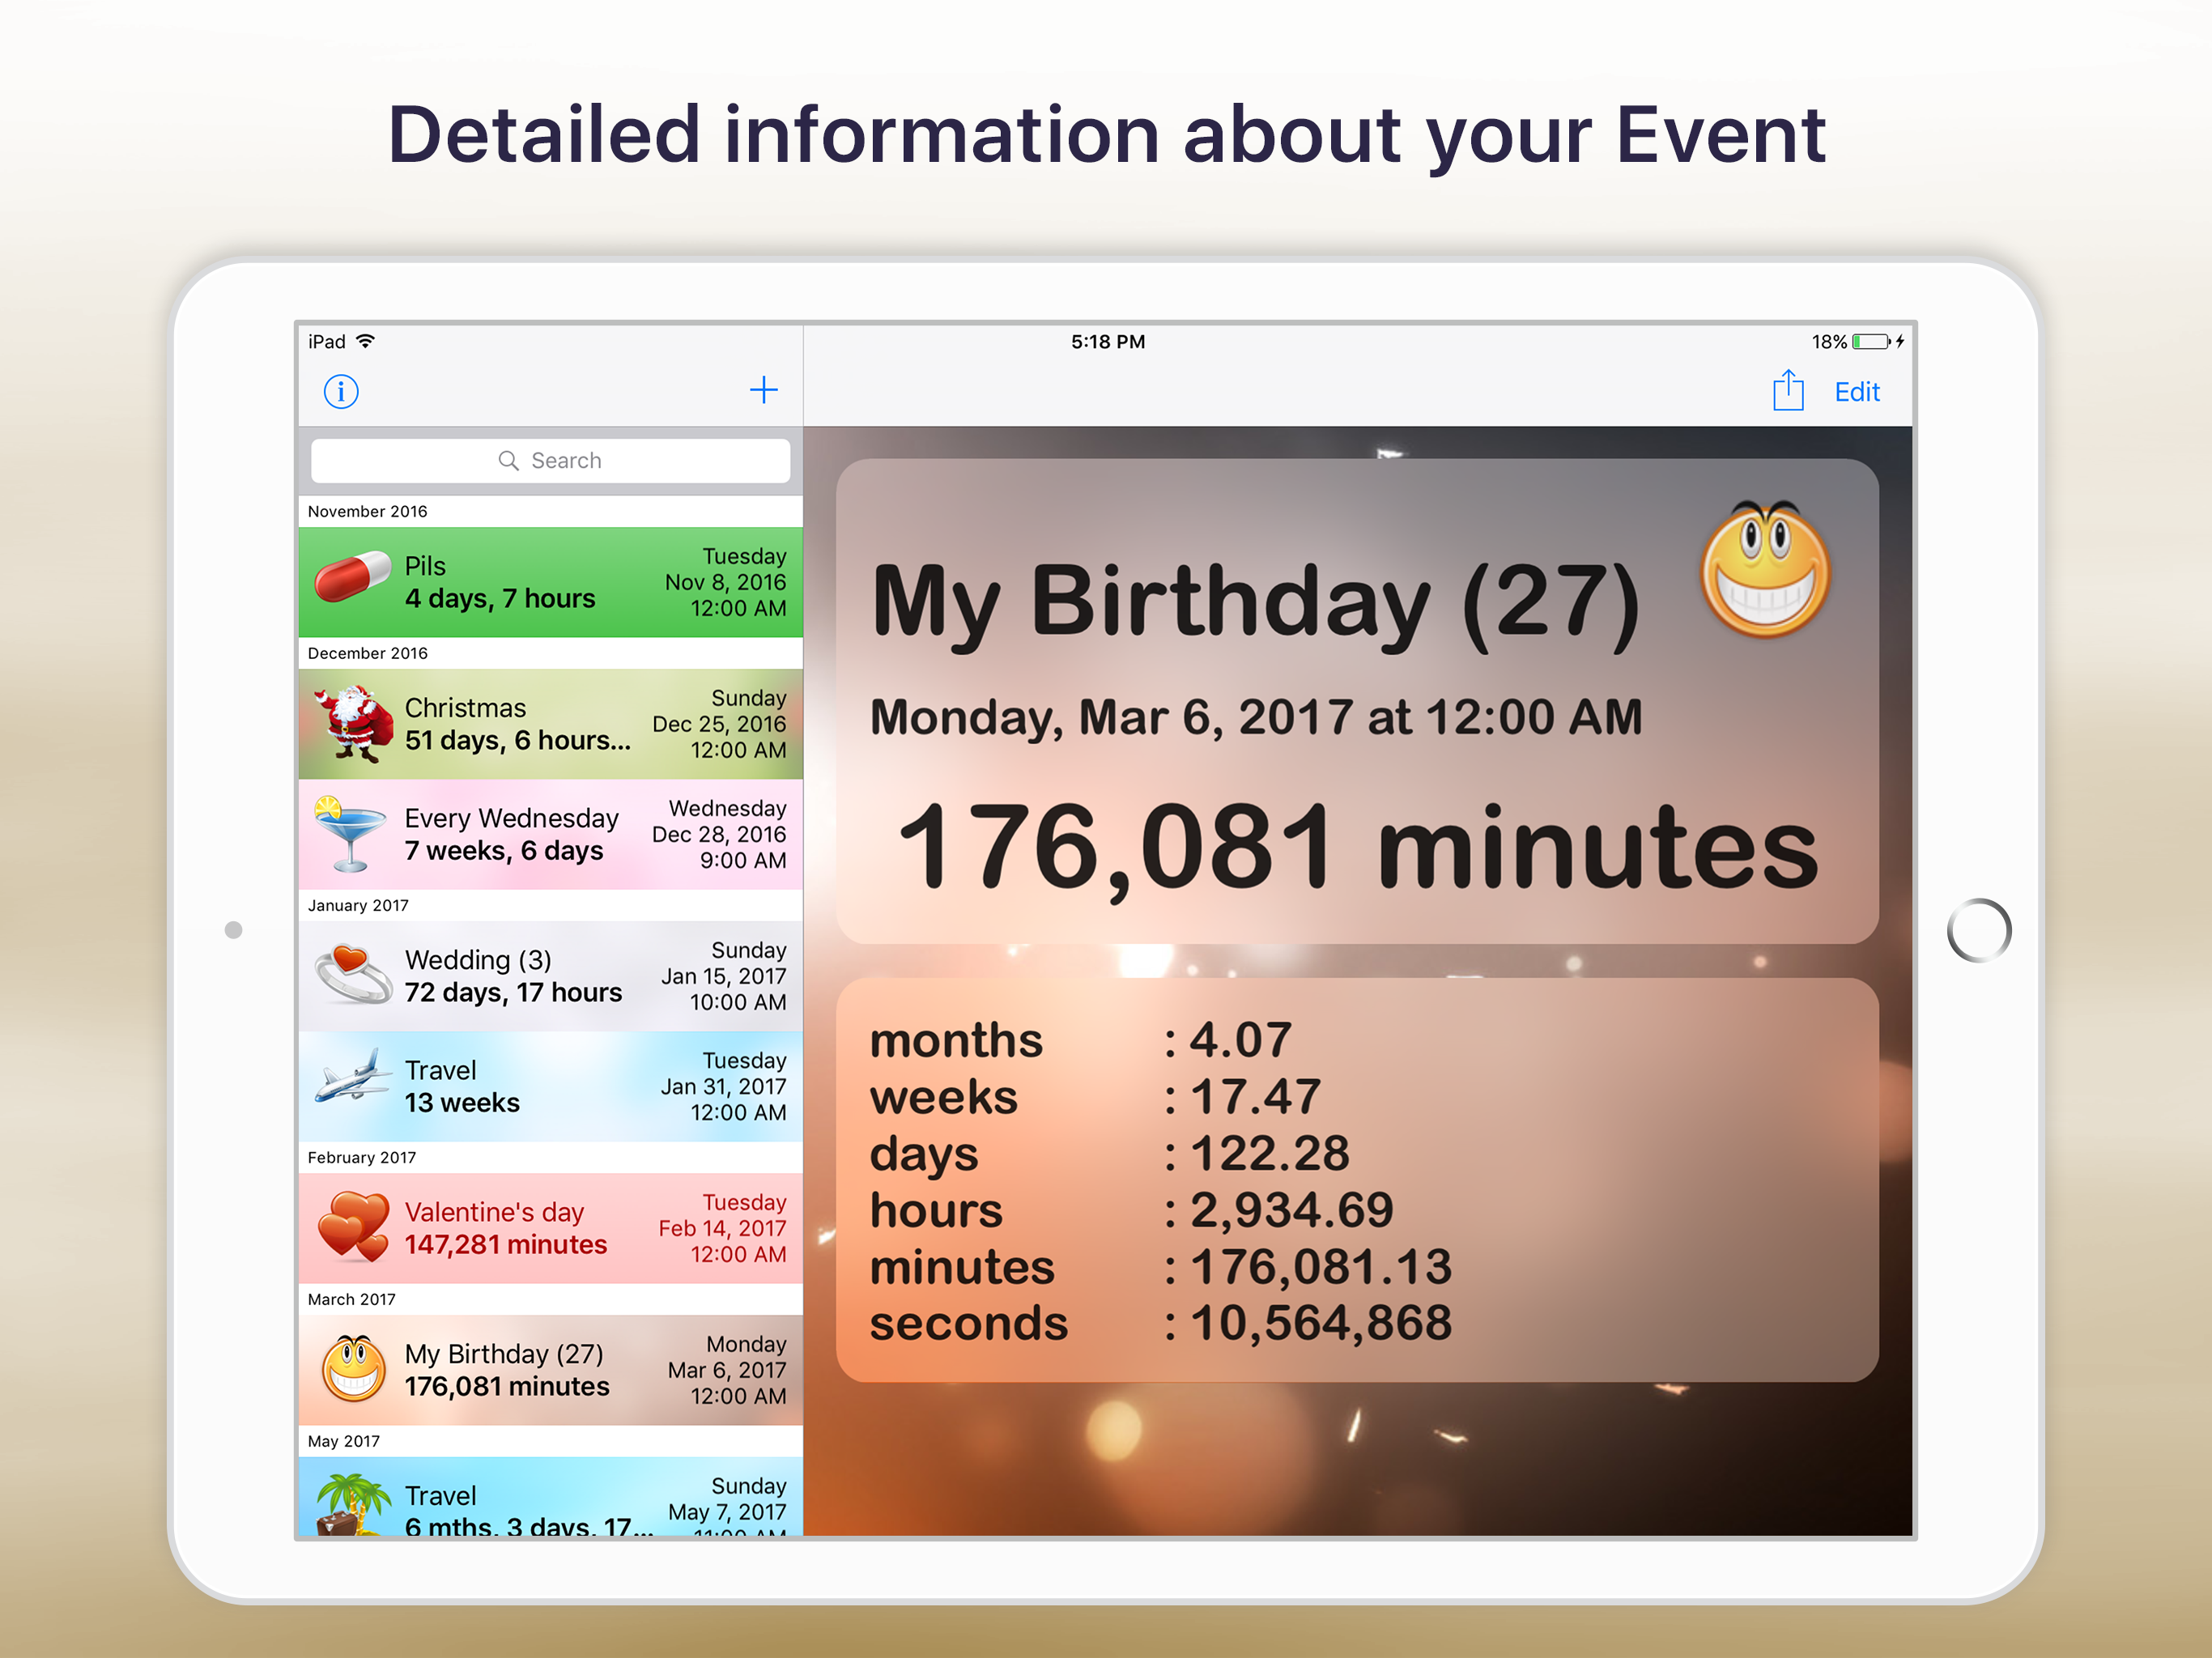Open the Valentine's day countdown

coord(550,1228)
